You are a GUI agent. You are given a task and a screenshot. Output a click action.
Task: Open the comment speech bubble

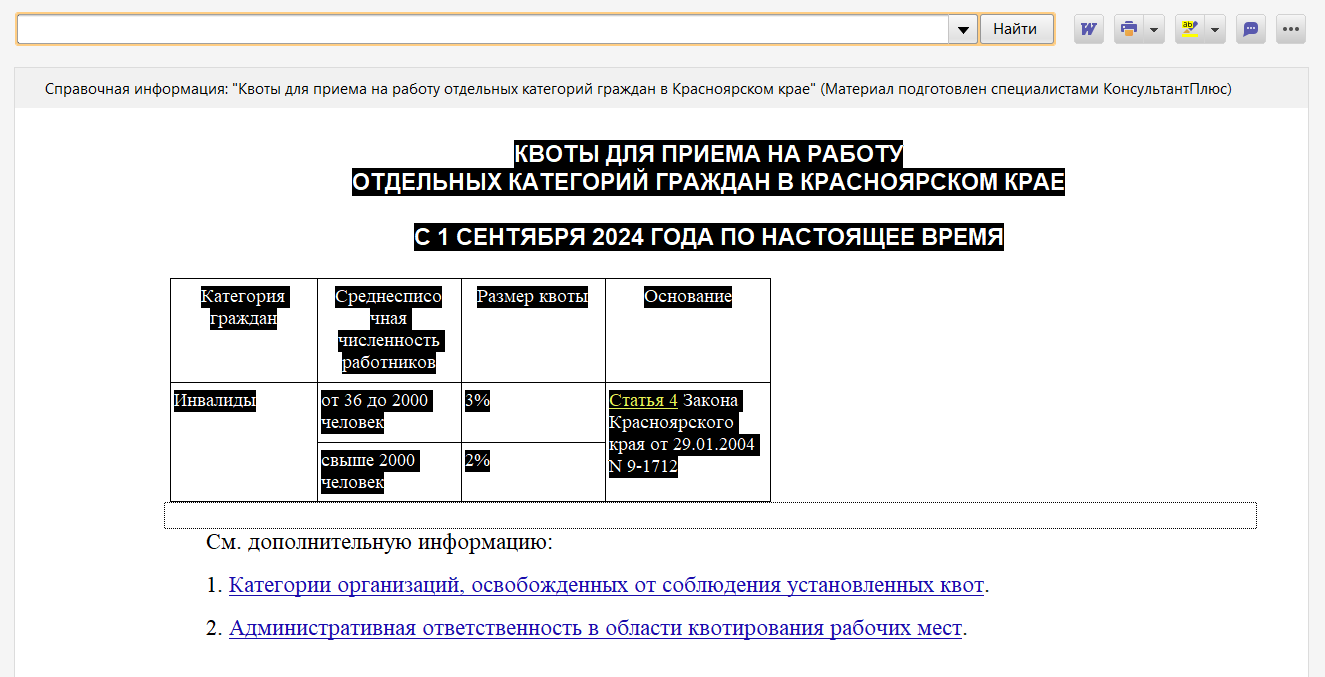pos(1250,29)
